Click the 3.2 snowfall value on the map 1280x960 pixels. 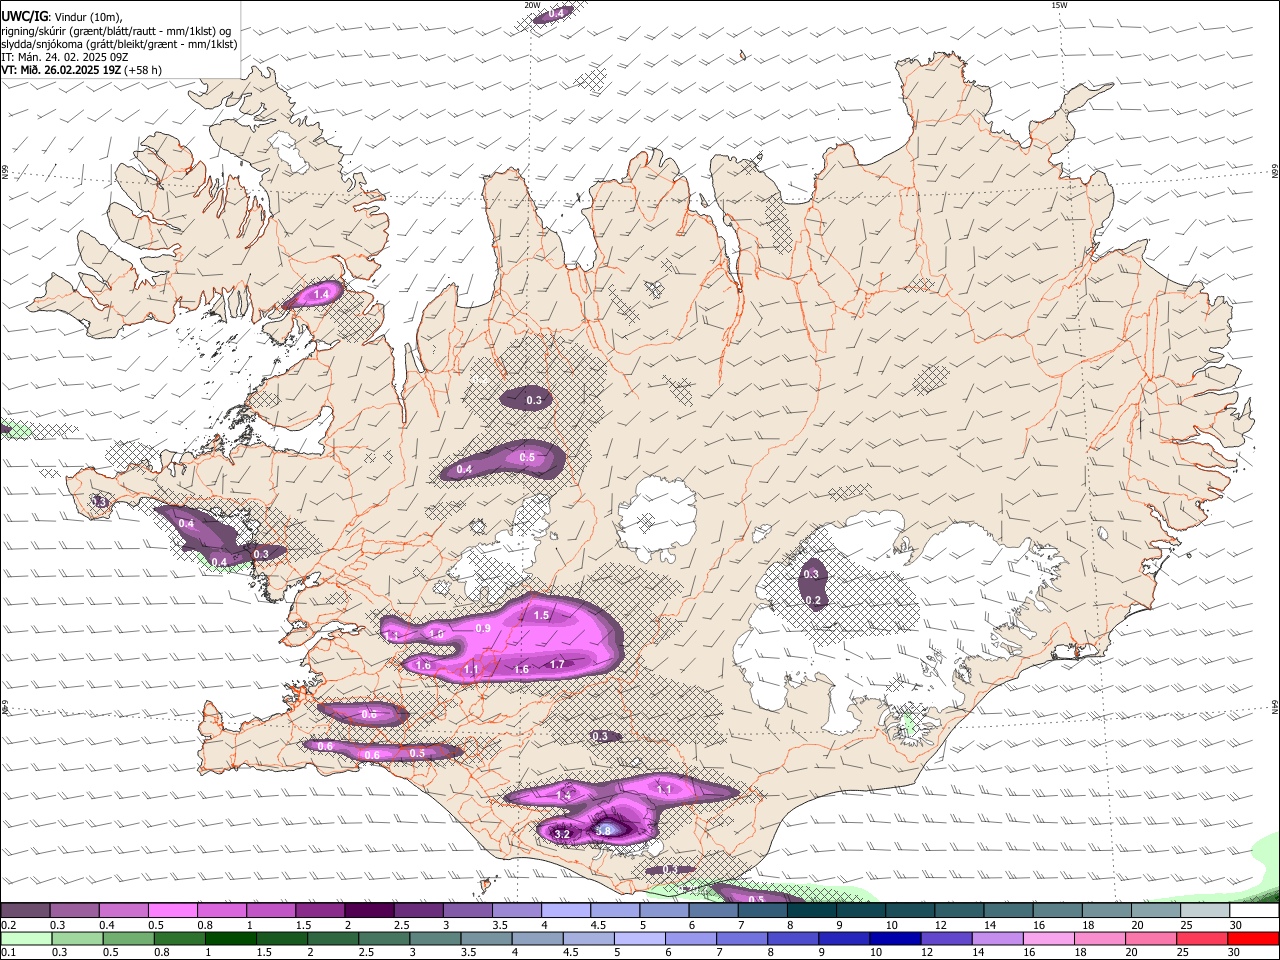(562, 834)
